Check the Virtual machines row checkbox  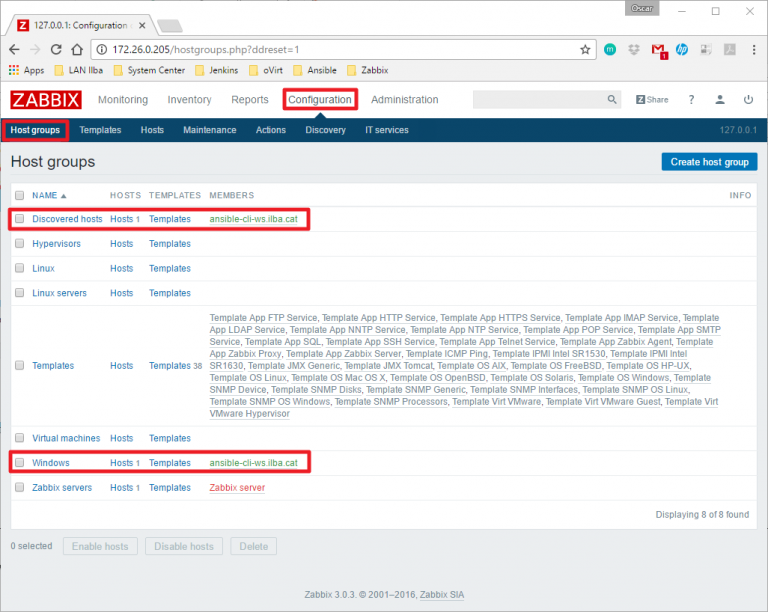(x=20, y=438)
